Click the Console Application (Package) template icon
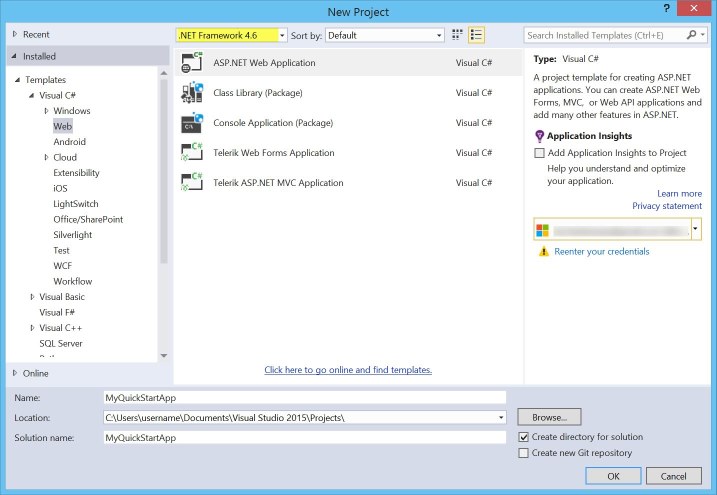This screenshot has height=495, width=717. point(192,123)
